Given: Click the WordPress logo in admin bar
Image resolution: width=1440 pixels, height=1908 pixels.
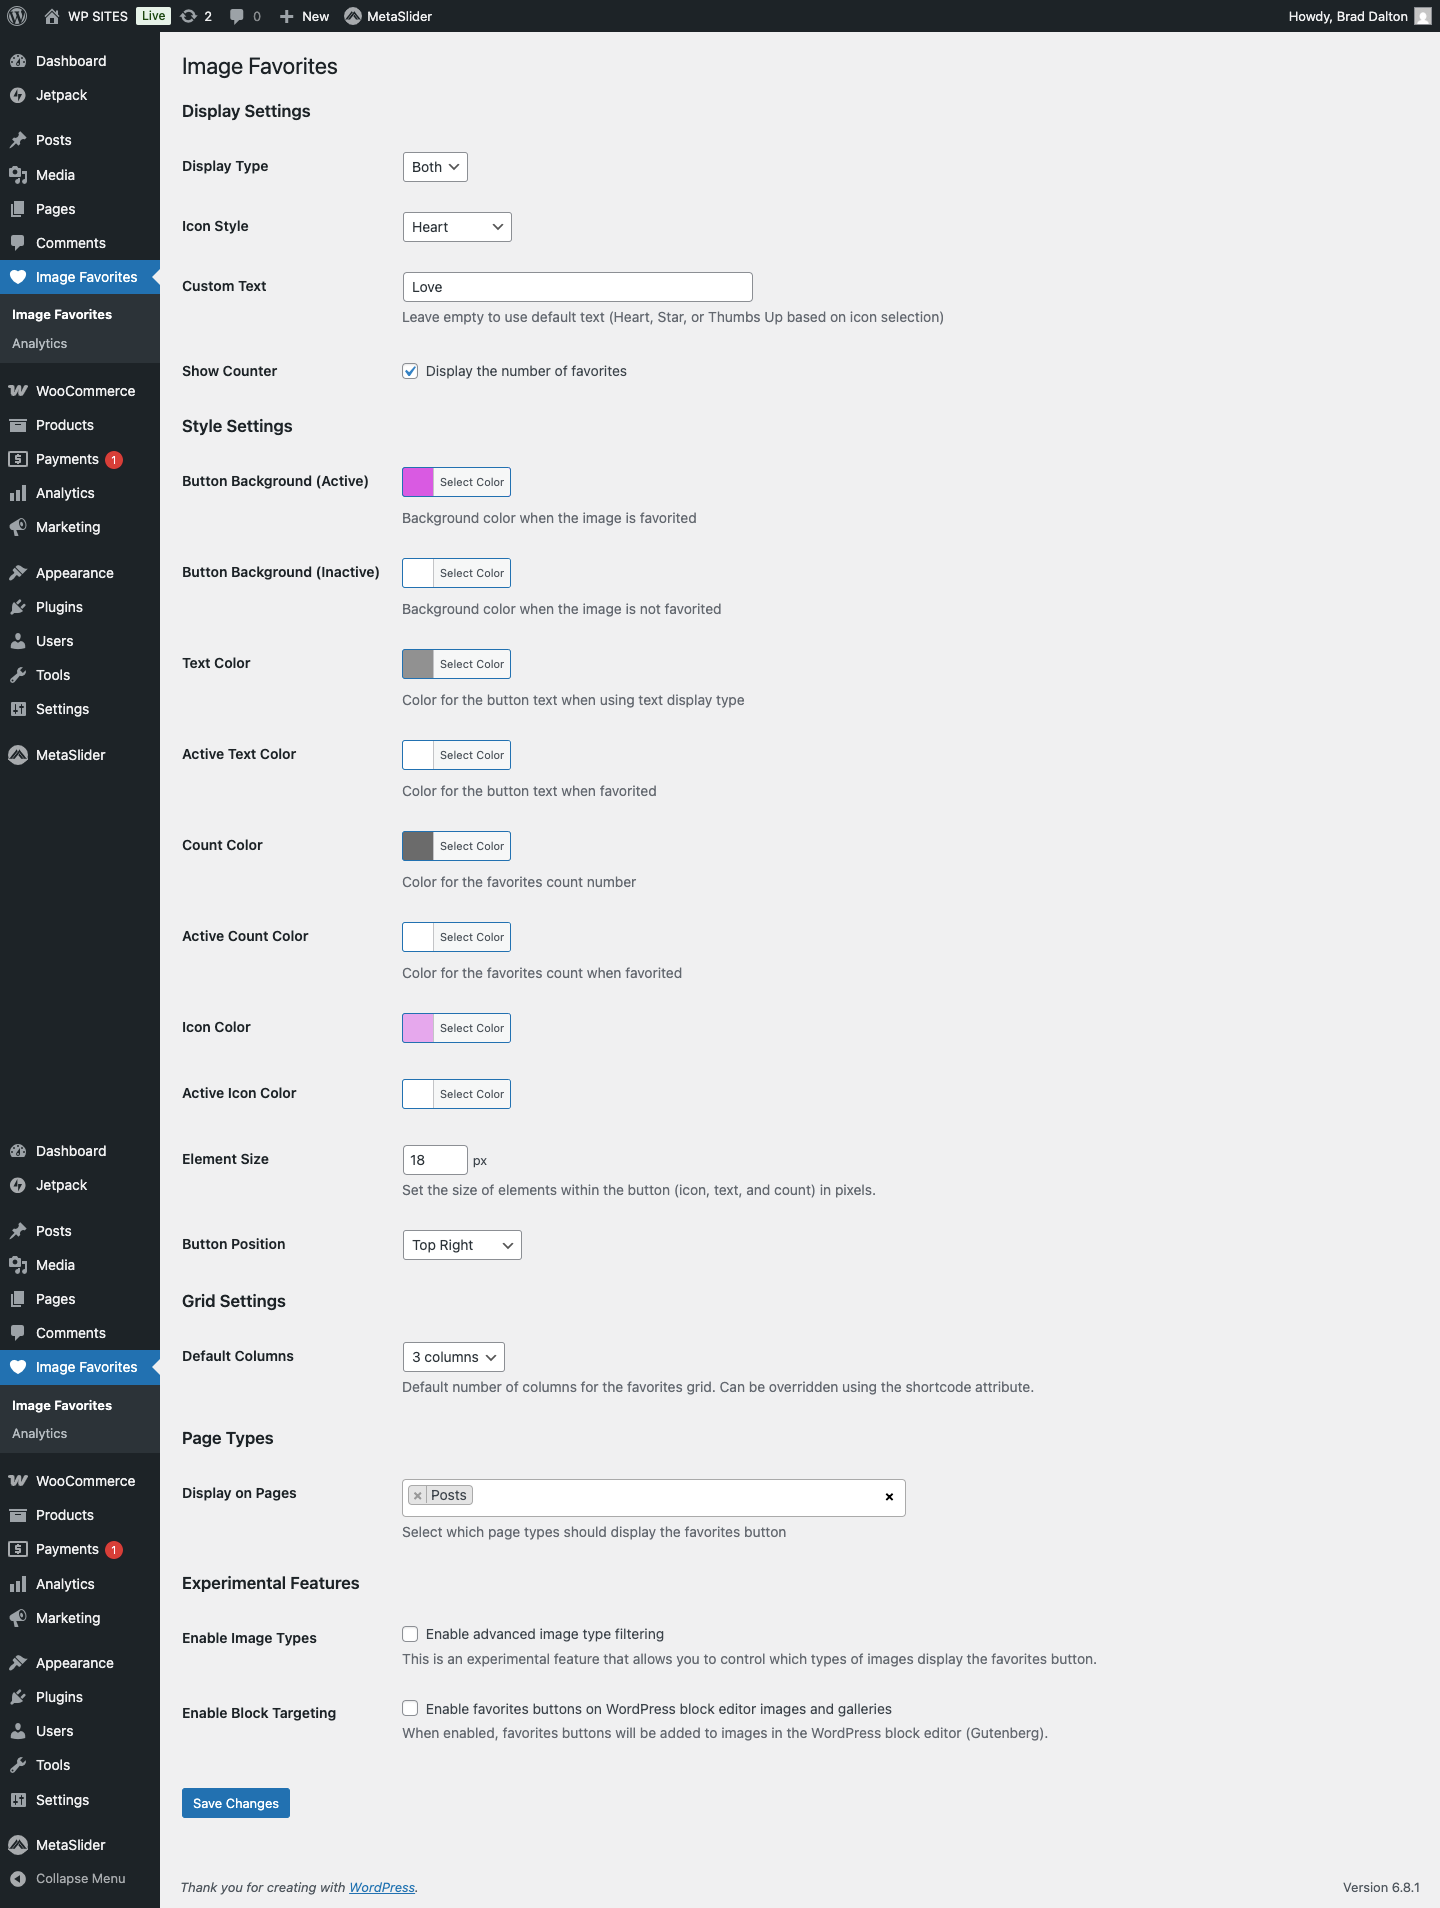Looking at the screenshot, I should coord(17,16).
